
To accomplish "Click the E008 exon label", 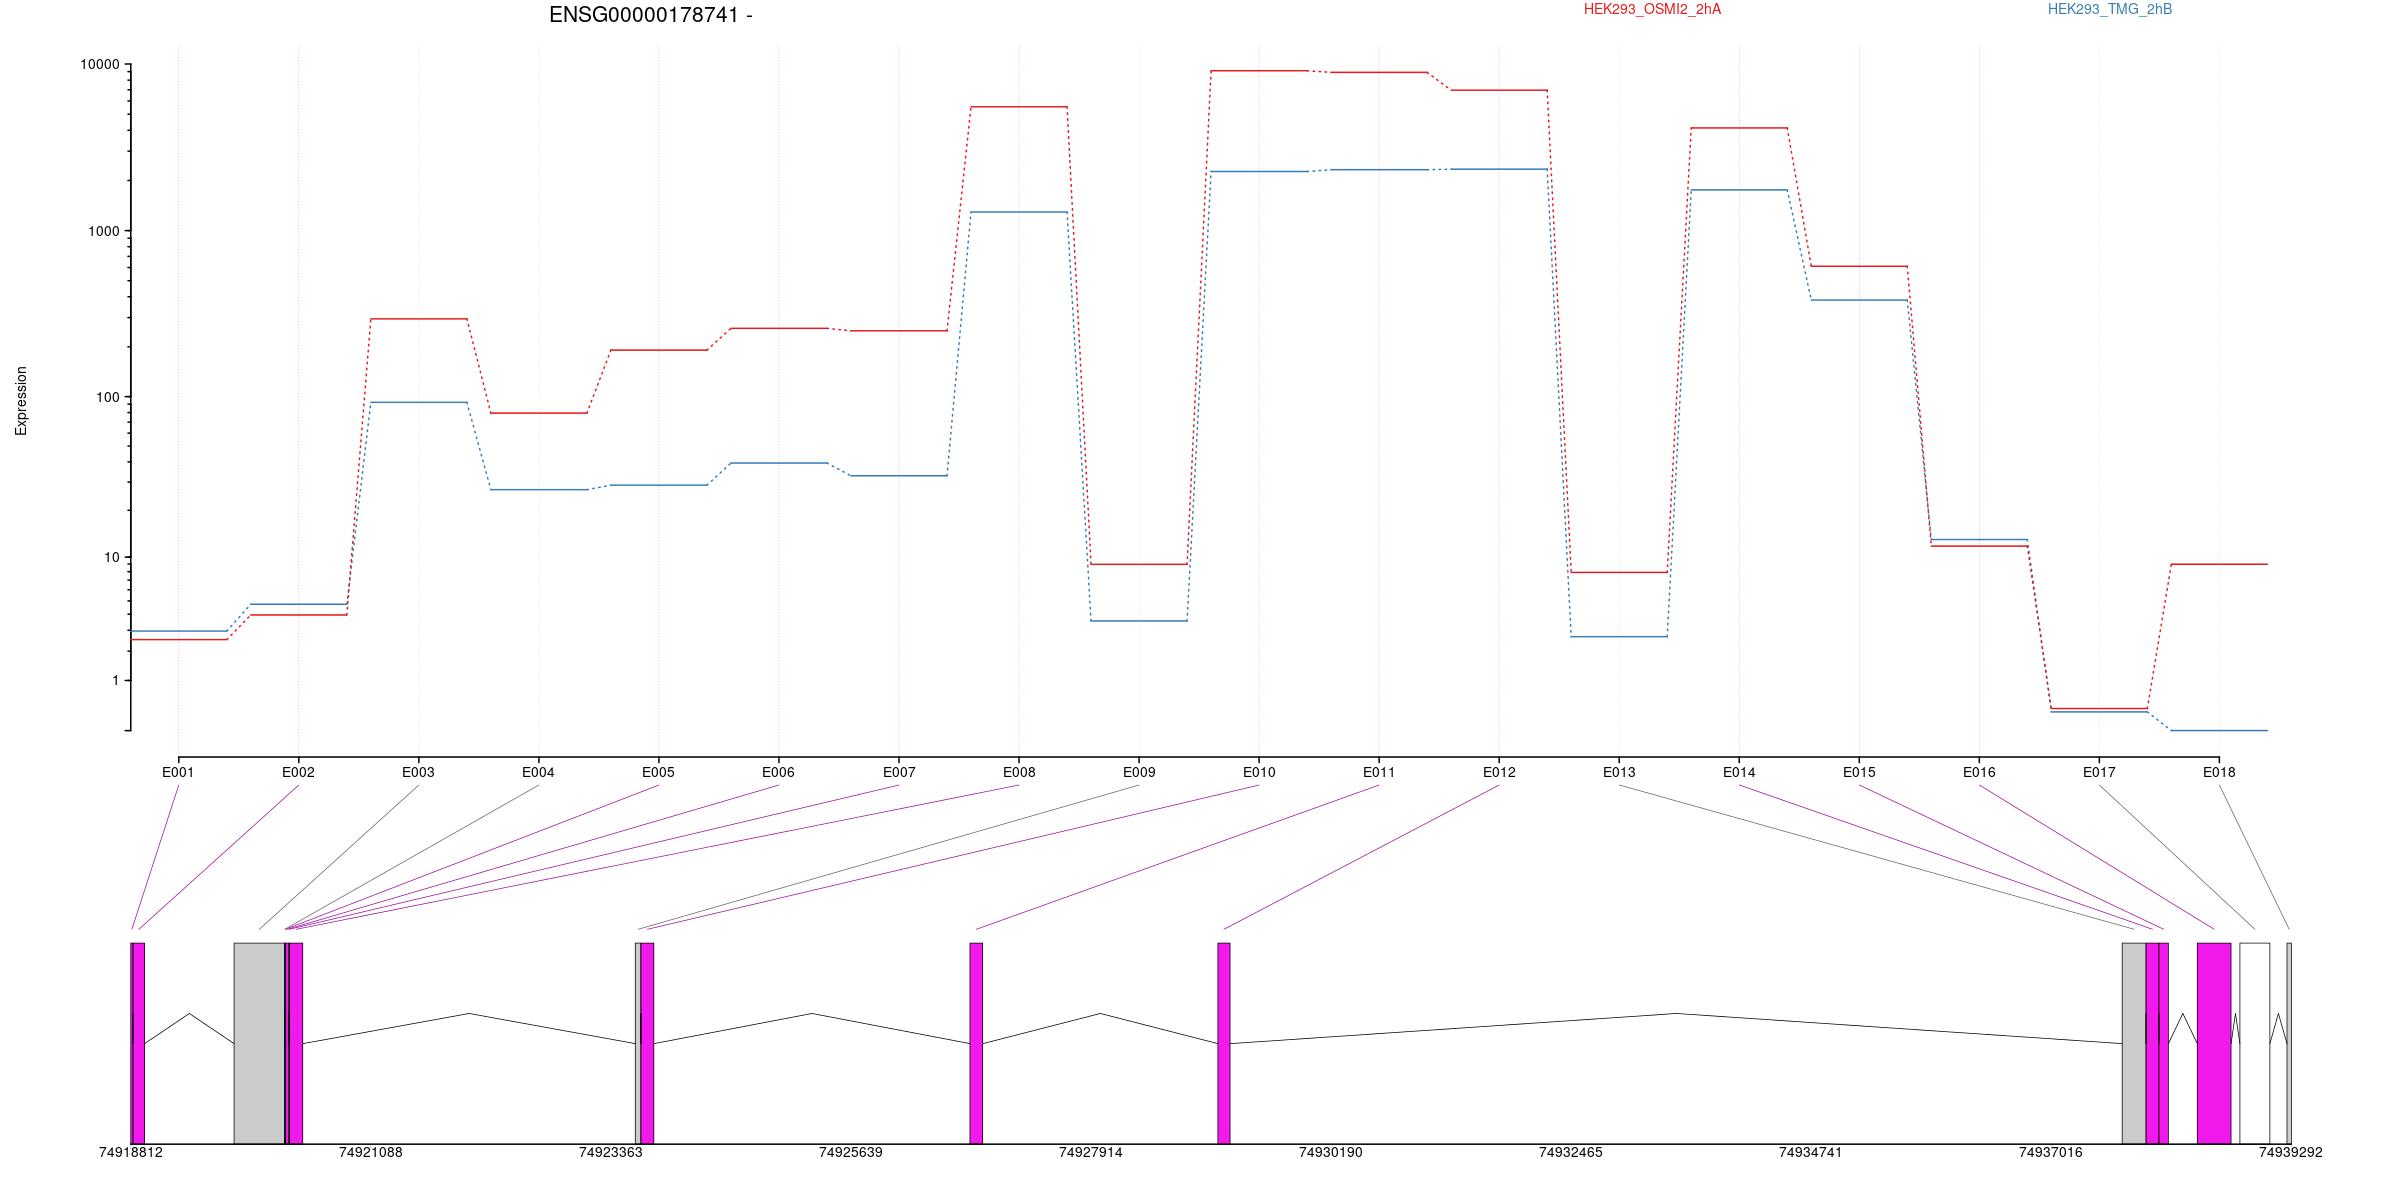I will 1019,772.
